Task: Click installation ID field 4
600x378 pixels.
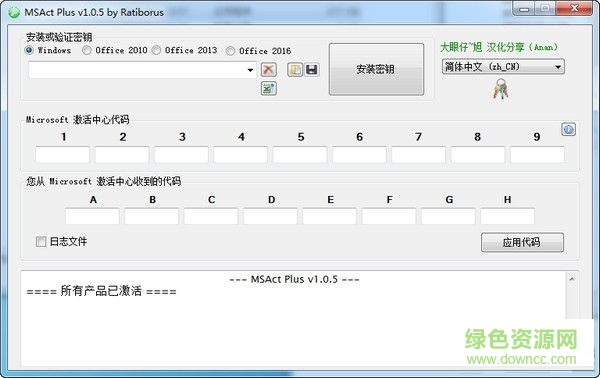Action: [241, 155]
